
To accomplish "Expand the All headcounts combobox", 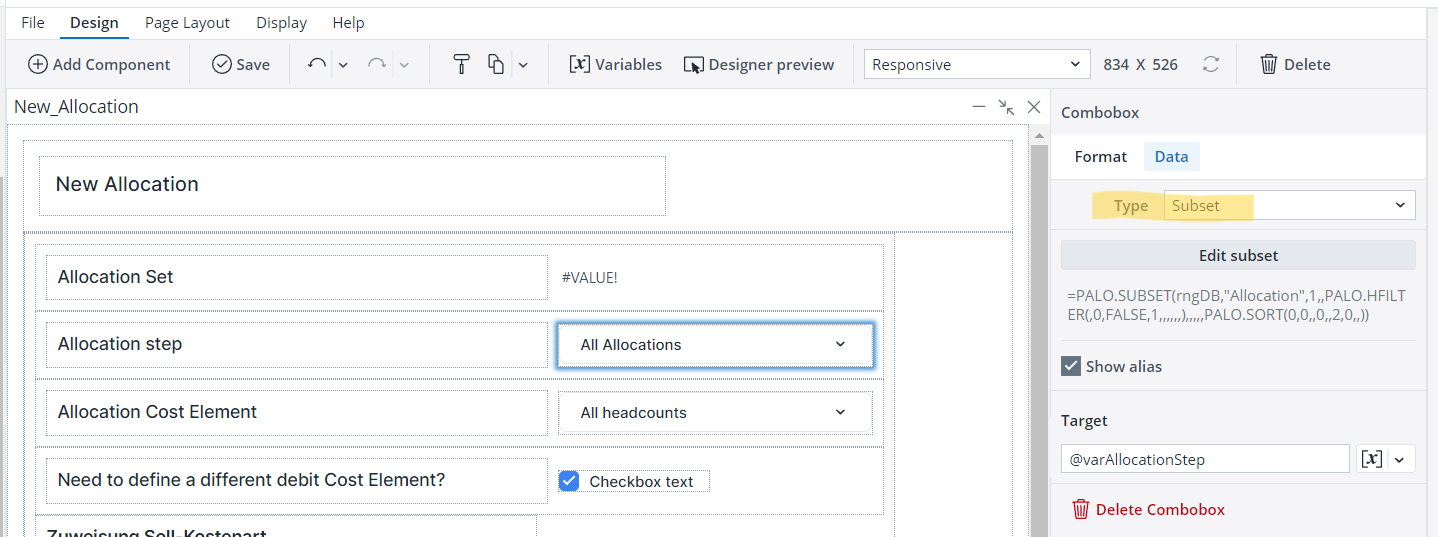I will pyautogui.click(x=715, y=412).
